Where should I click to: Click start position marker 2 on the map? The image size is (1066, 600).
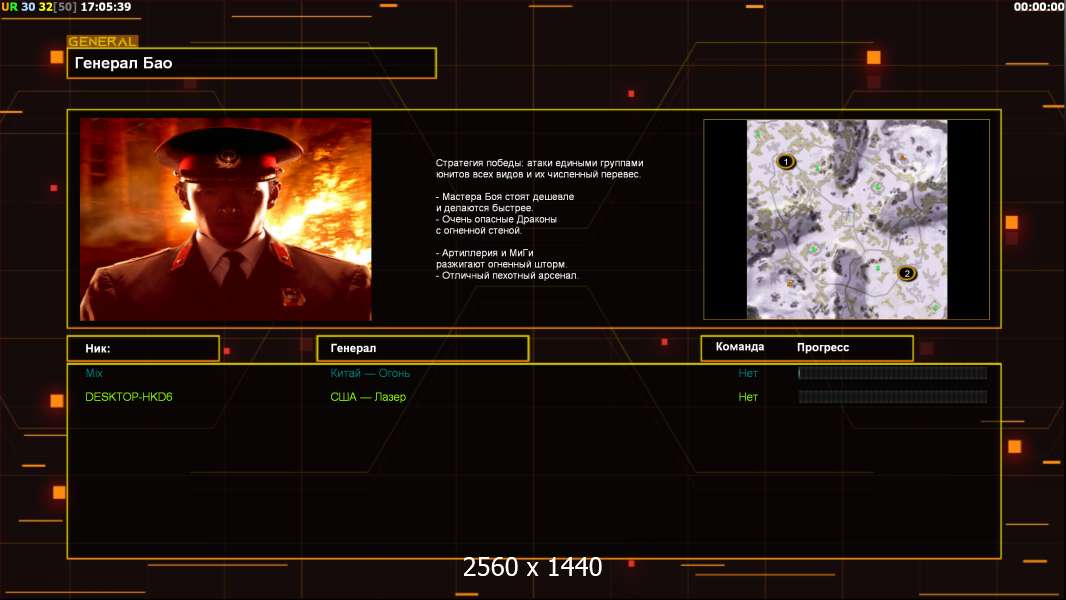coord(907,273)
